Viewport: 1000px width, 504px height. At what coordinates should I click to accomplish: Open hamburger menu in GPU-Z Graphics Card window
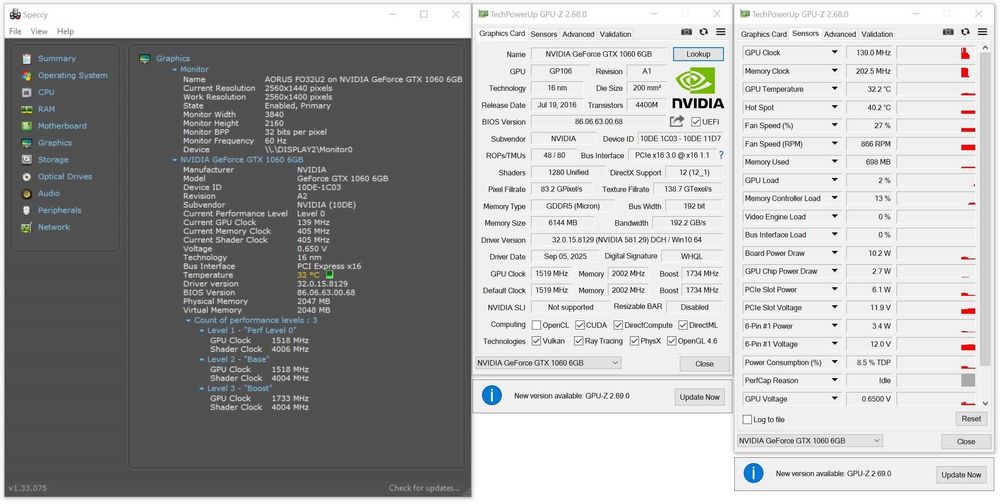(721, 32)
